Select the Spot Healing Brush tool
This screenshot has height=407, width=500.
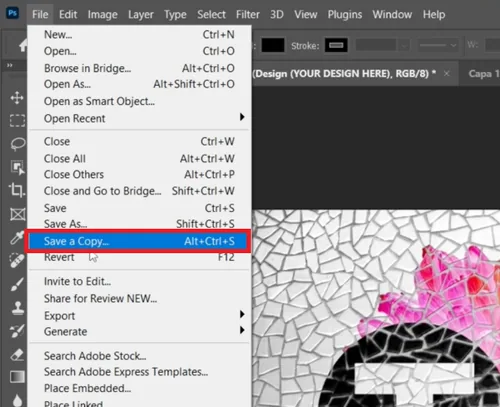(17, 261)
